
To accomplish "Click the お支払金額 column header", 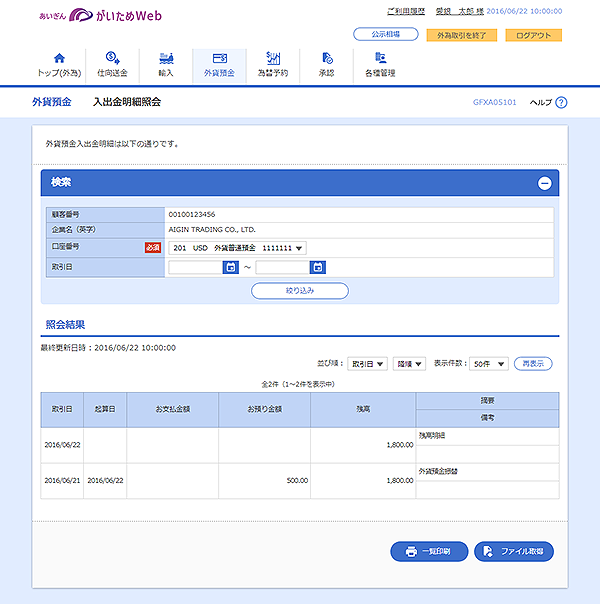I will click(x=173, y=409).
